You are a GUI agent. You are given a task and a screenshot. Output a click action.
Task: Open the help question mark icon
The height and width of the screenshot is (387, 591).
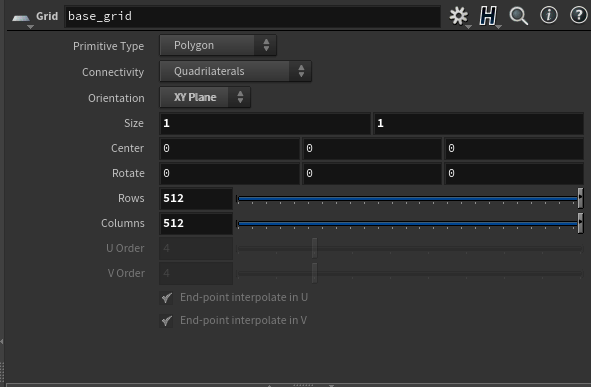(x=579, y=15)
